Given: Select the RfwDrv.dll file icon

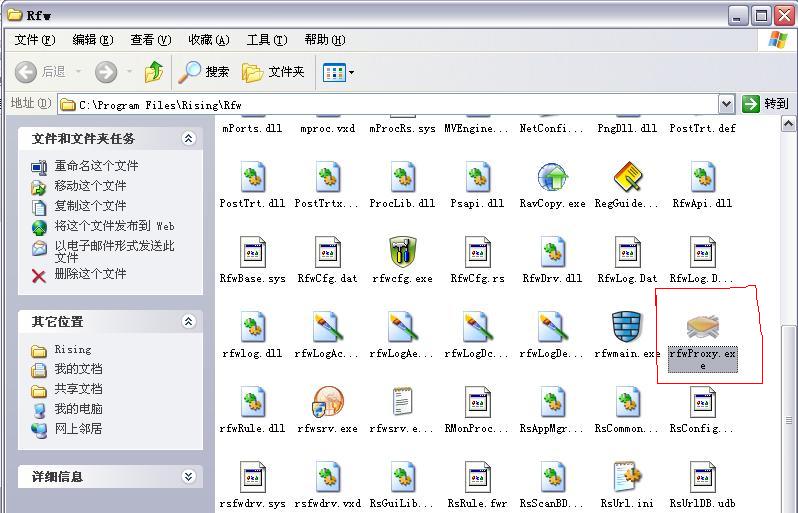Looking at the screenshot, I should click(x=553, y=252).
